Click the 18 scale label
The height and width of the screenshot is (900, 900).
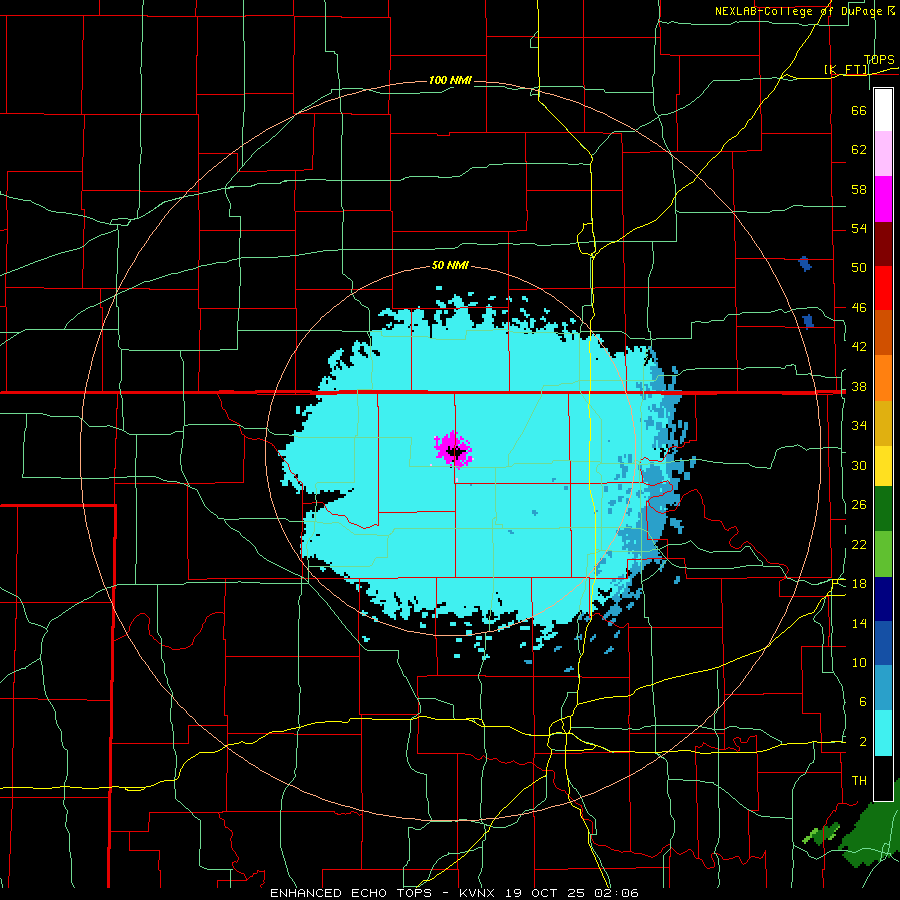click(x=859, y=584)
